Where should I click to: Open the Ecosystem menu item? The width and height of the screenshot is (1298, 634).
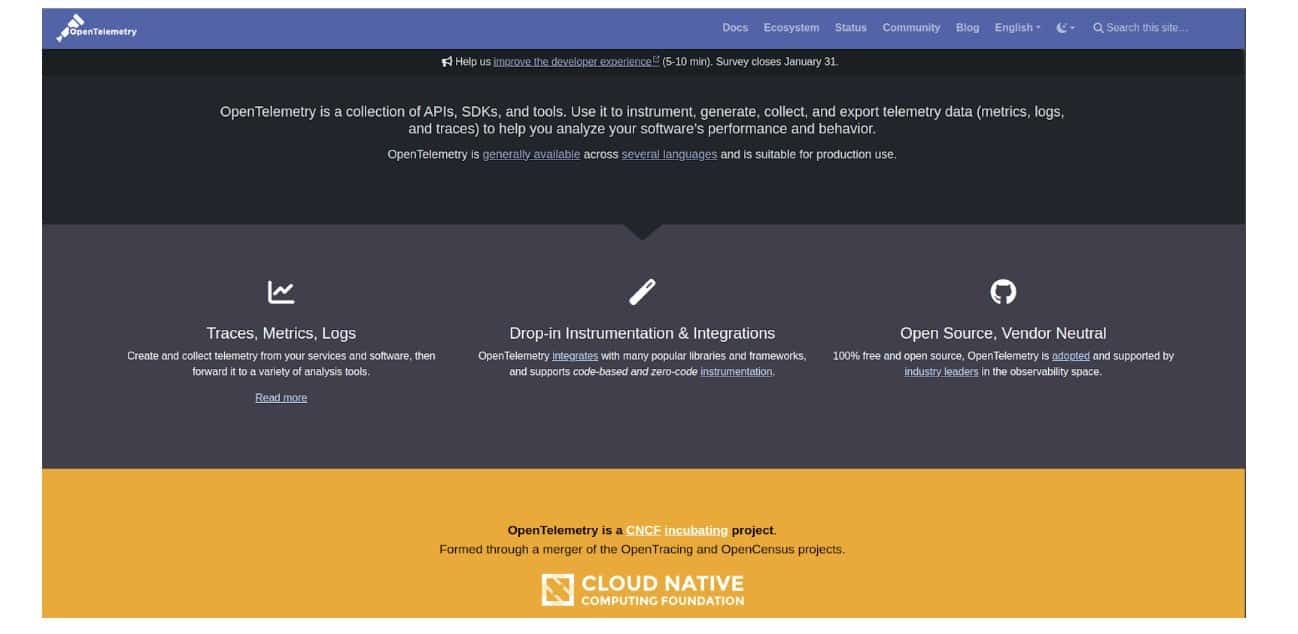[791, 28]
